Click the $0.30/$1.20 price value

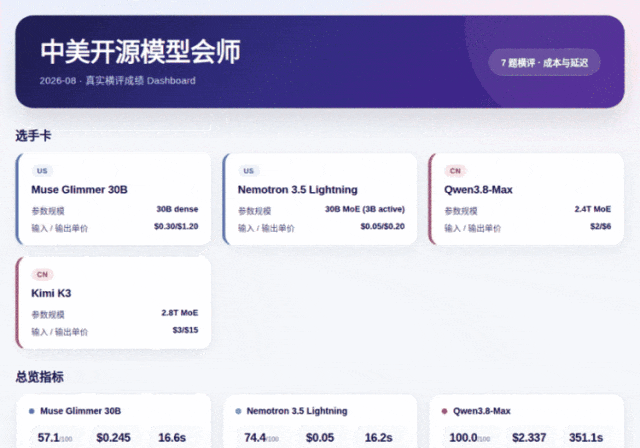pos(176,226)
